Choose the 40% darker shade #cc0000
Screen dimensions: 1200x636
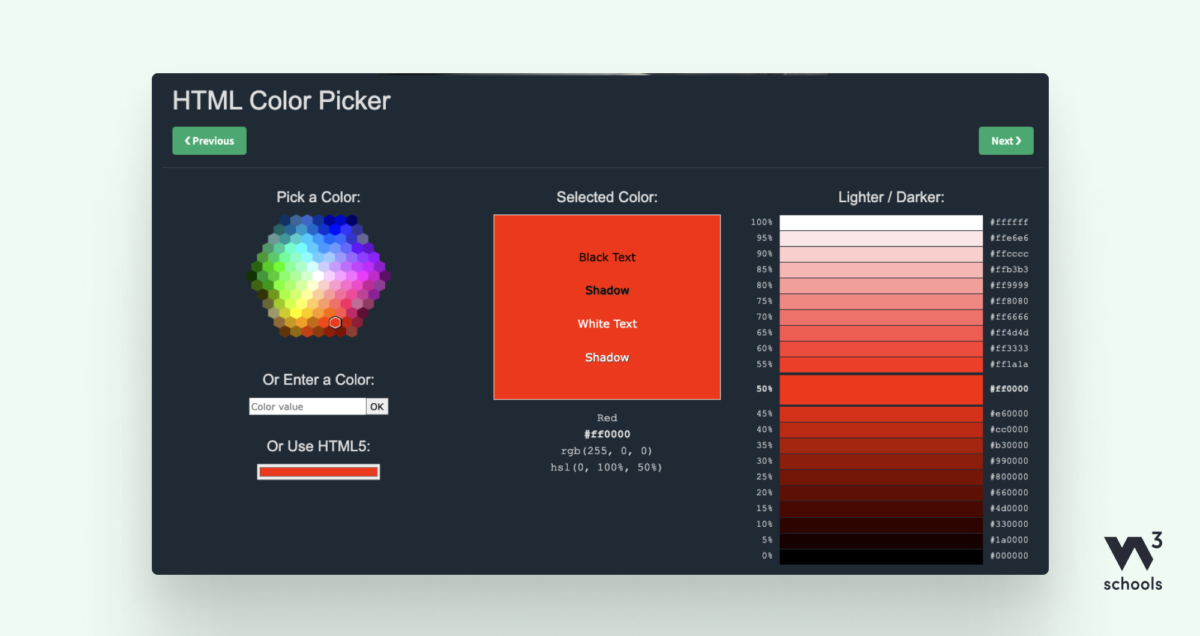tap(881, 429)
